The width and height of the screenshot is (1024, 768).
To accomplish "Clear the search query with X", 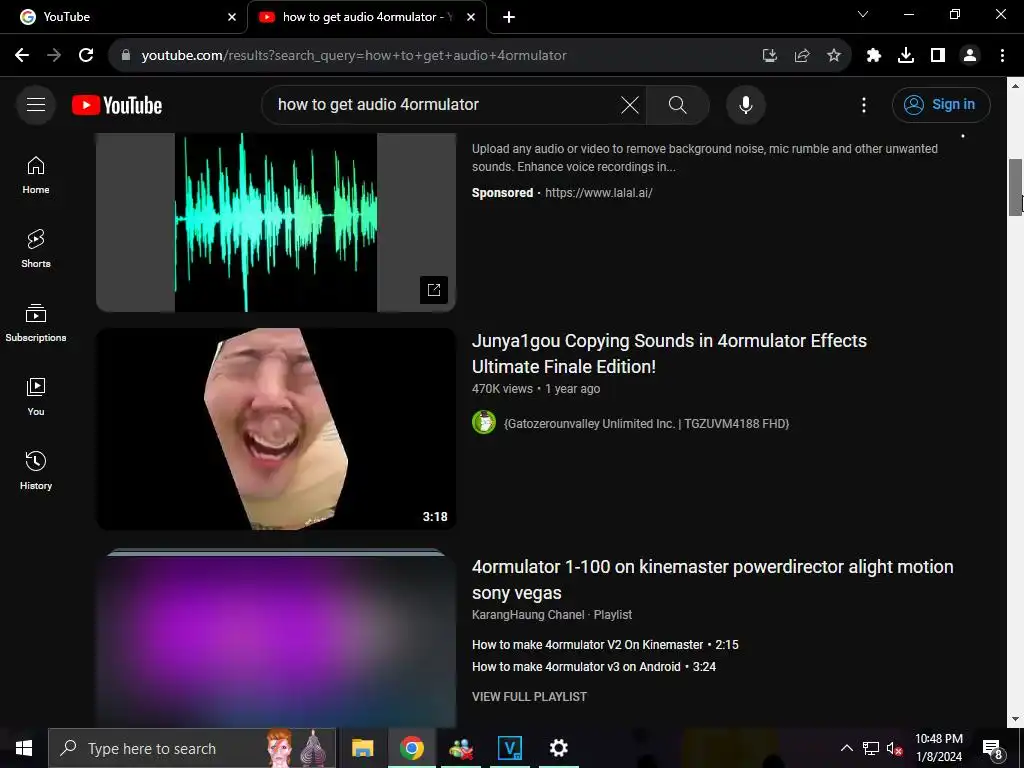I will tap(630, 104).
